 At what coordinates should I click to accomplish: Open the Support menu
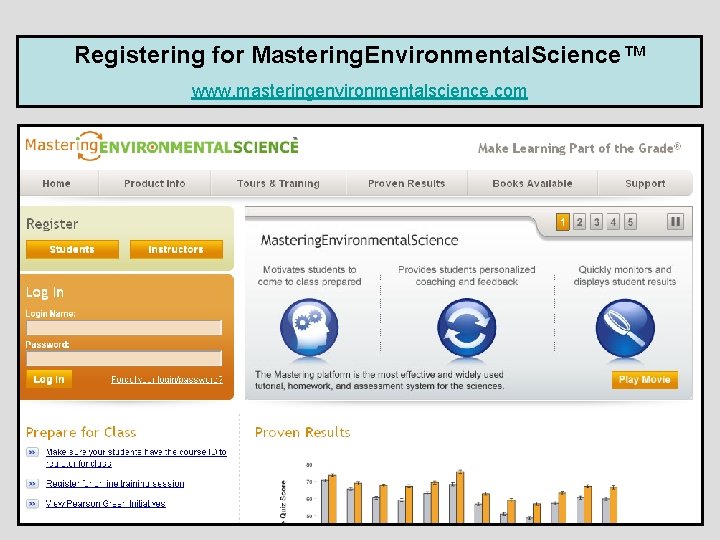click(645, 183)
